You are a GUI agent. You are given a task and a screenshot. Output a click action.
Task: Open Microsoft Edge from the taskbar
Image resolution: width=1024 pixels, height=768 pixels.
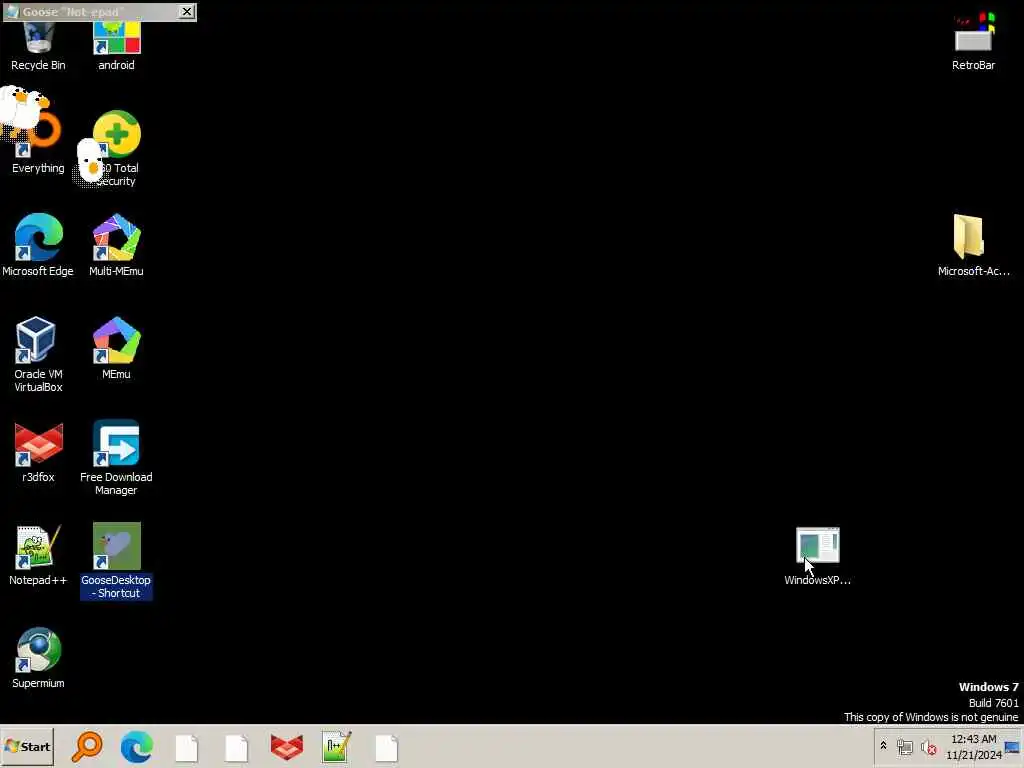click(x=136, y=747)
